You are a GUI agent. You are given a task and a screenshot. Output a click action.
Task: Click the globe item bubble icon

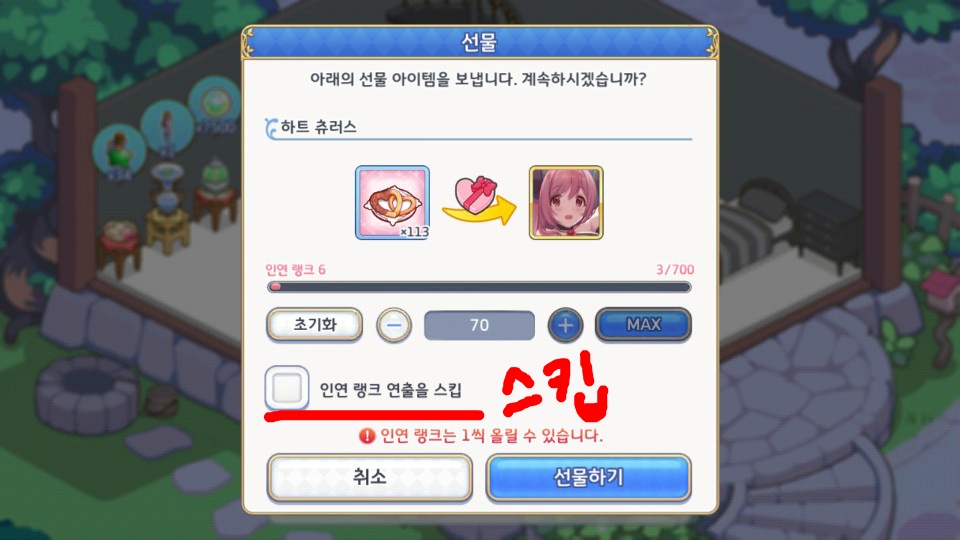click(x=215, y=102)
